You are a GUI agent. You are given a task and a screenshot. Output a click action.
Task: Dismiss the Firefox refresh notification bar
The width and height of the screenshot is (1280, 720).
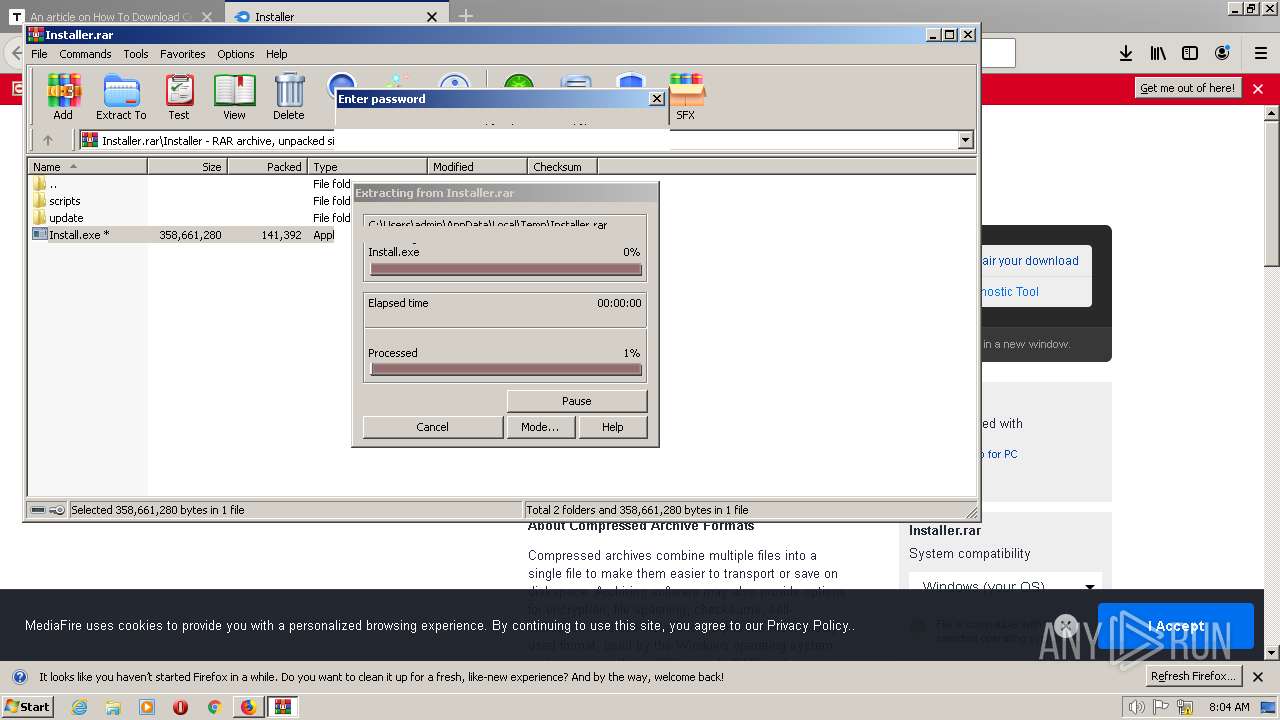tap(1258, 677)
